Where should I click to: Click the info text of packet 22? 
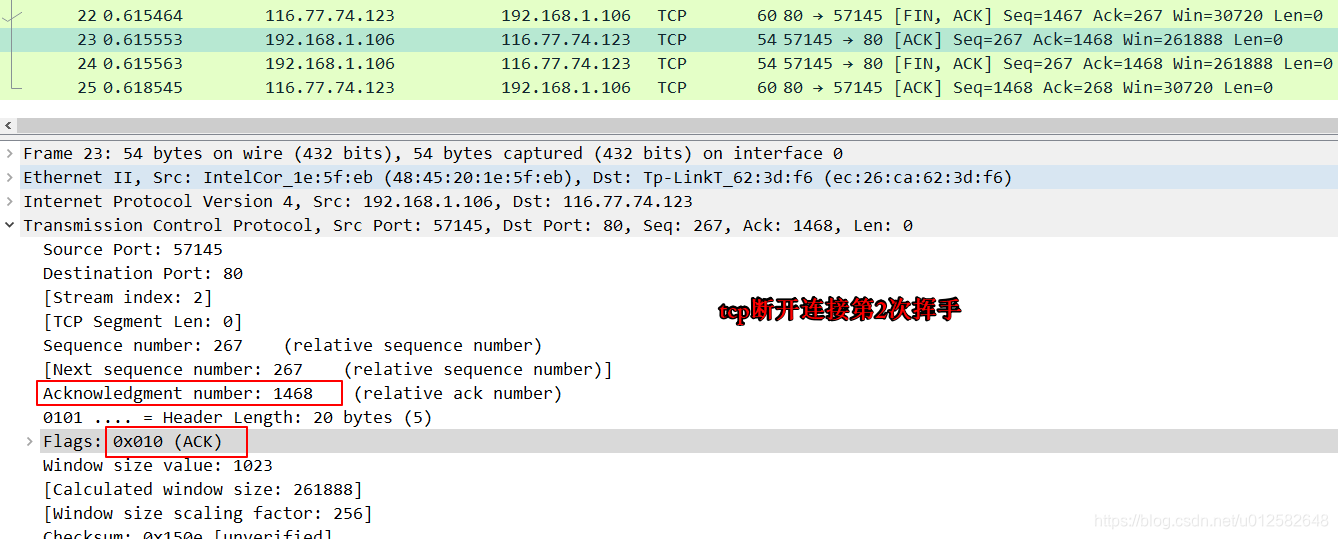click(1040, 15)
